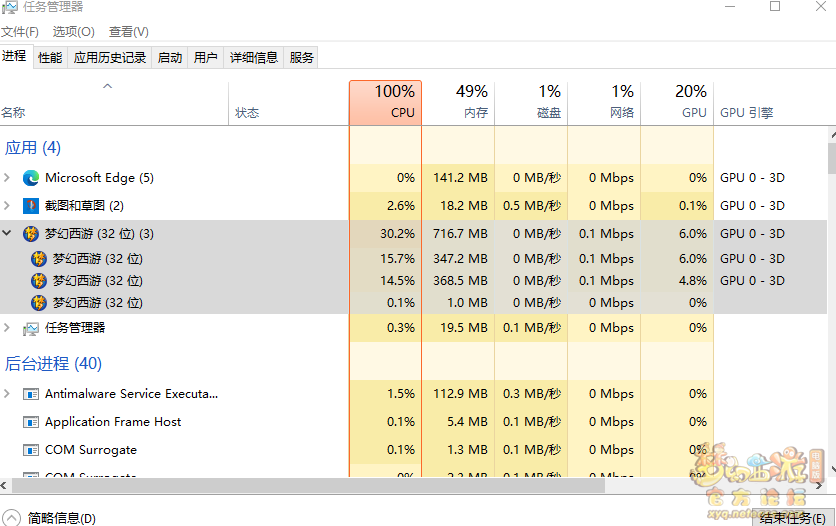Switch to the 启动 tab
Screen dimensions: 836x526
coord(170,58)
